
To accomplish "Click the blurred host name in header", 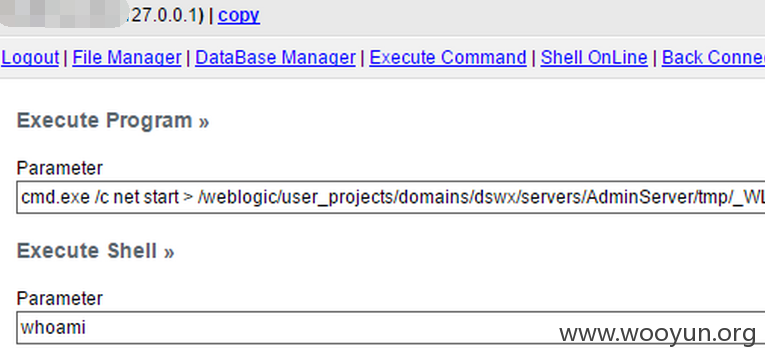I will 61,14.
